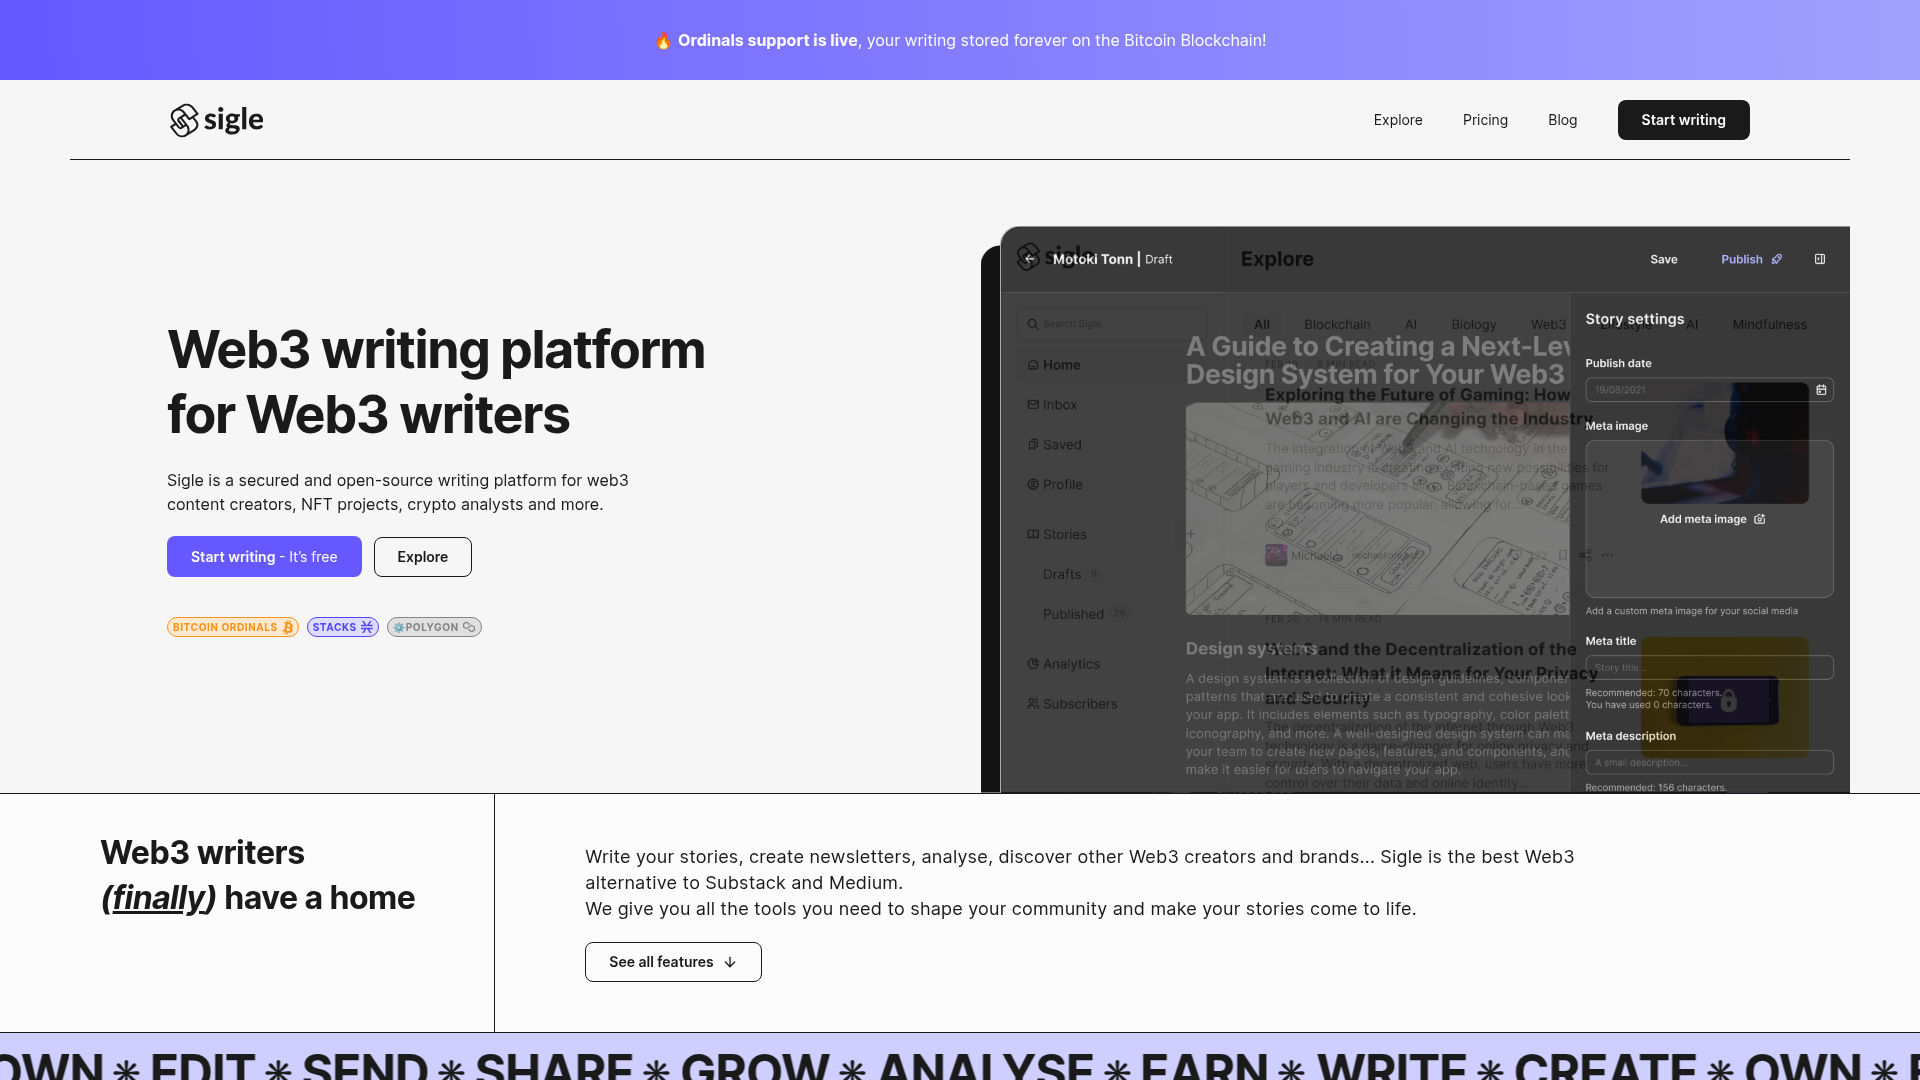Select the Biology category tab

coord(1474,324)
